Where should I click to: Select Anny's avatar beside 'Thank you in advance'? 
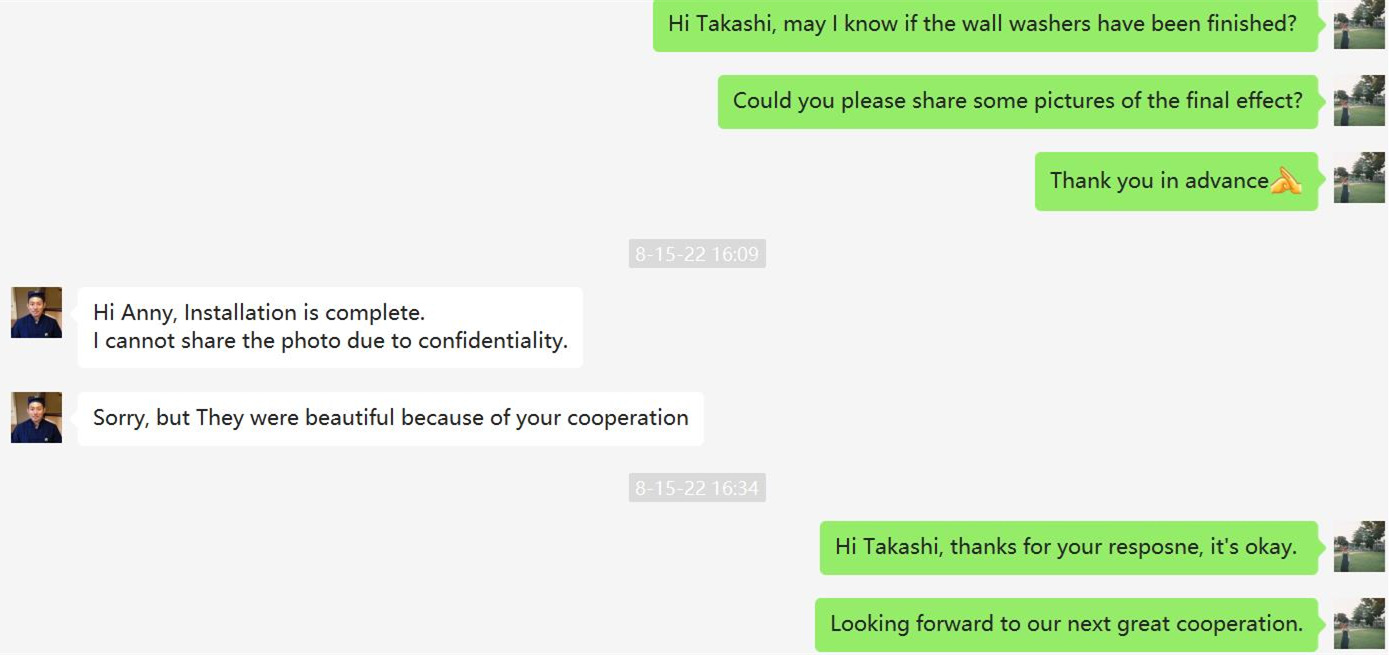[x=1359, y=181]
